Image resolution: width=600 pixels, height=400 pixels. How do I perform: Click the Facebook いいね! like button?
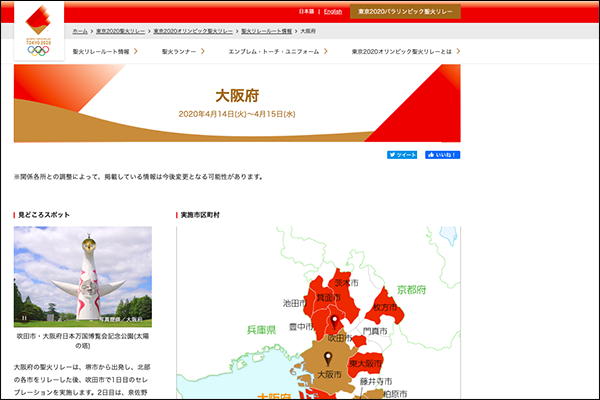point(442,155)
